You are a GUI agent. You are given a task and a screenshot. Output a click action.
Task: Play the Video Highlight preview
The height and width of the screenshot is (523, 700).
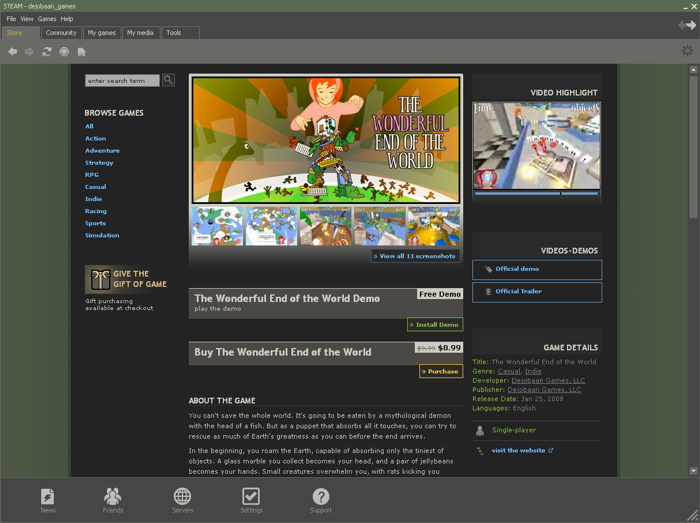click(537, 145)
